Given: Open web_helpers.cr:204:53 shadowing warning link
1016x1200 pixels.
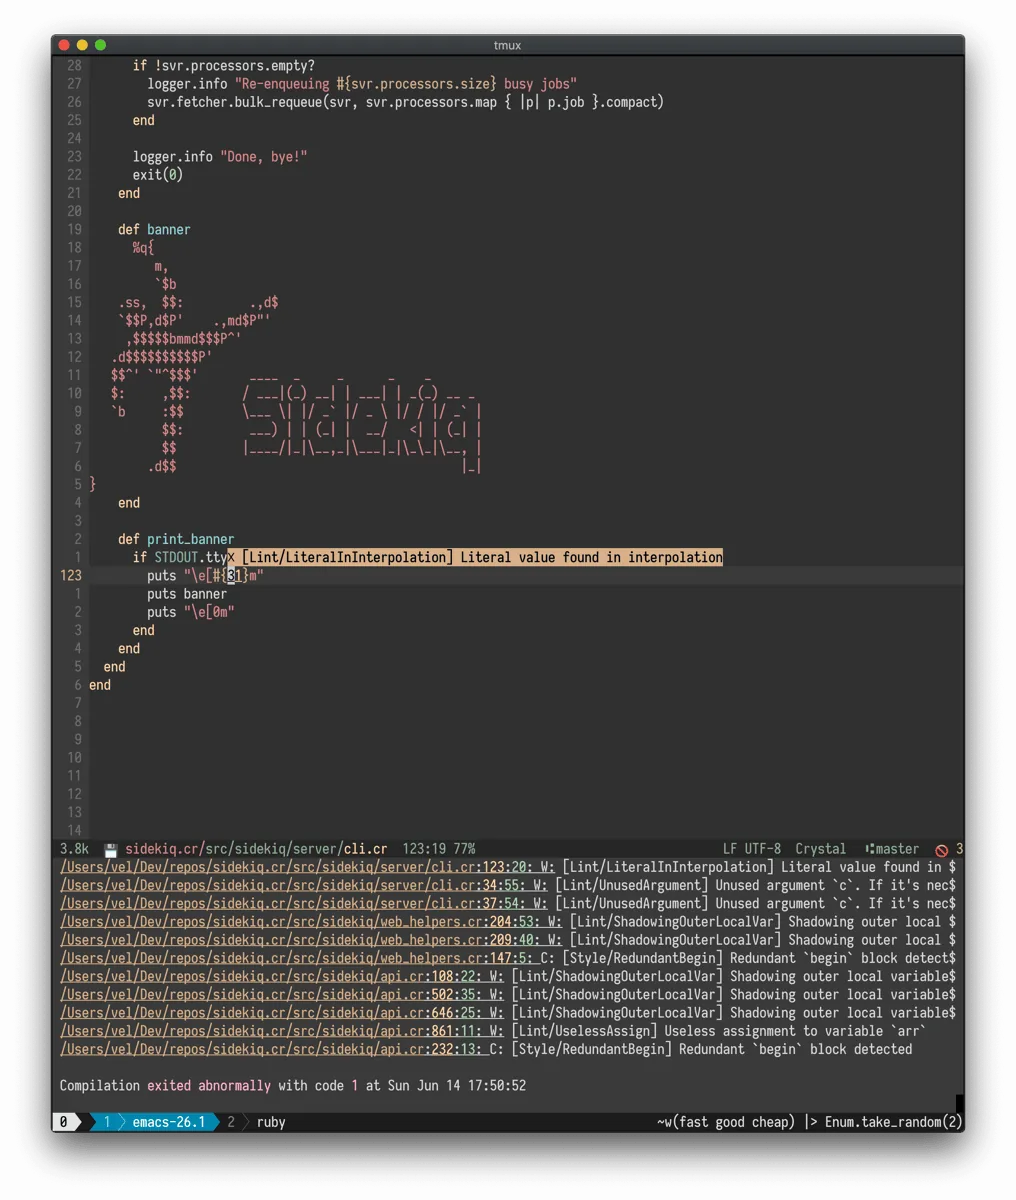Looking at the screenshot, I should 310,922.
